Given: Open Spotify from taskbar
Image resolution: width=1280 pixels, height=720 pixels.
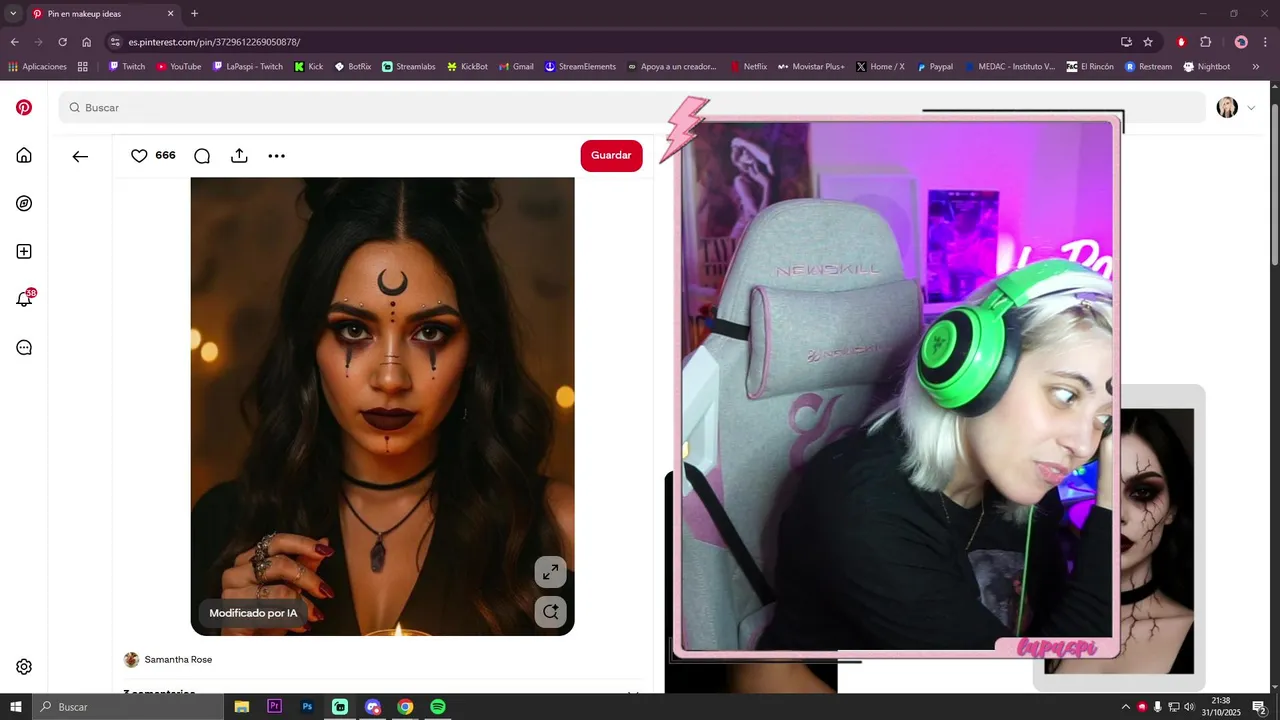Looking at the screenshot, I should tap(438, 707).
